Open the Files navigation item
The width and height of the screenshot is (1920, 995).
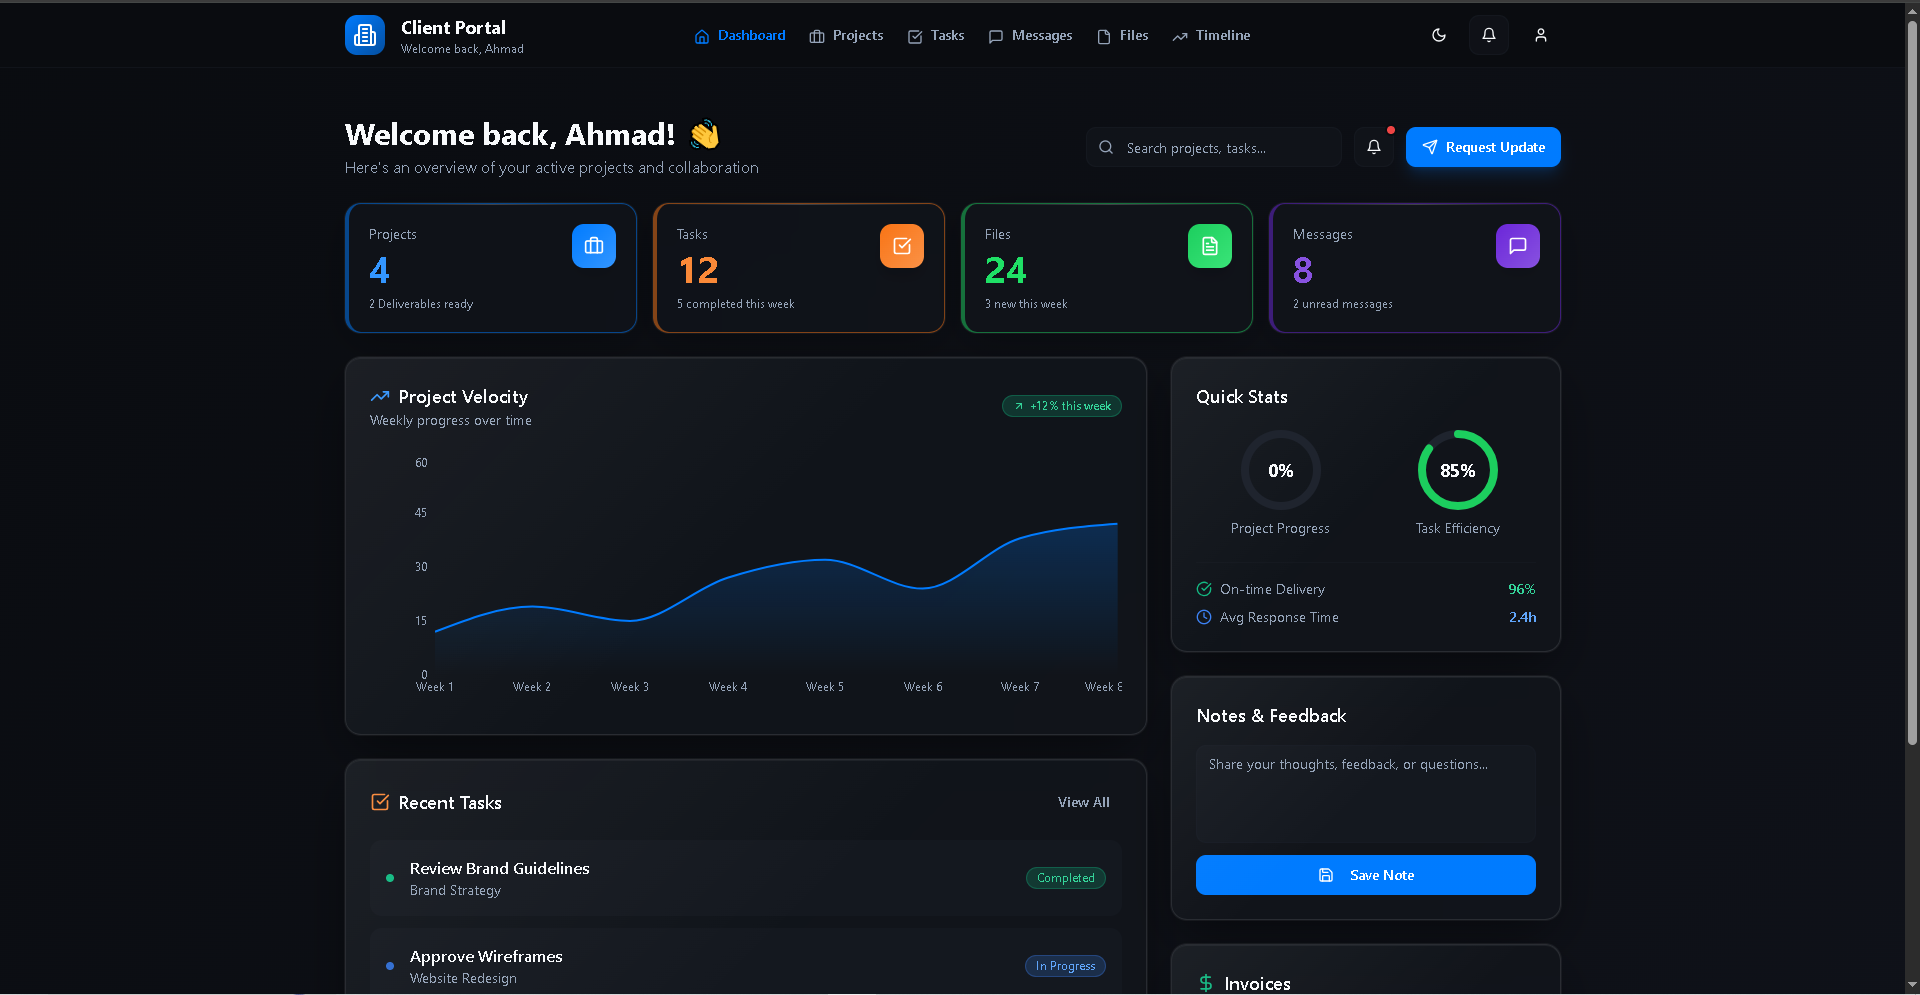1123,36
